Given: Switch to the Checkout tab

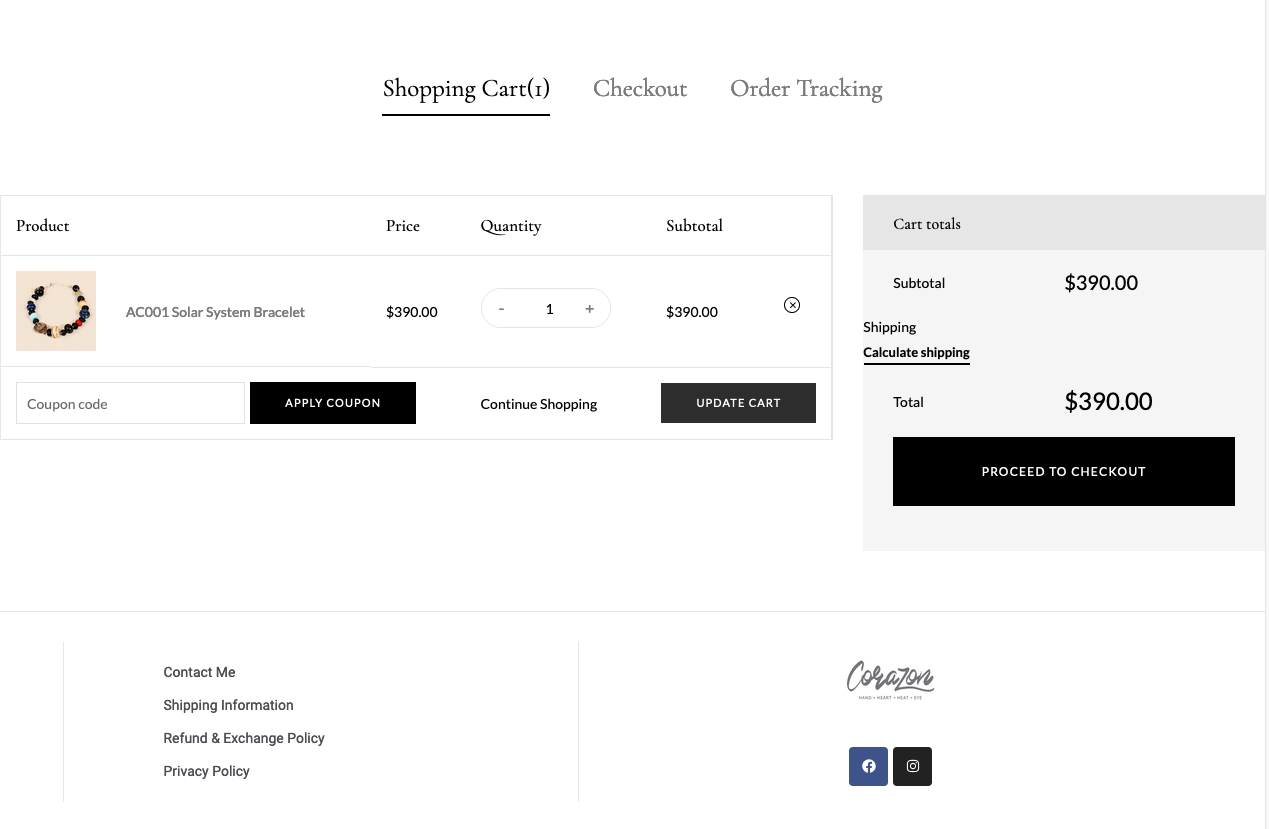Looking at the screenshot, I should point(640,89).
